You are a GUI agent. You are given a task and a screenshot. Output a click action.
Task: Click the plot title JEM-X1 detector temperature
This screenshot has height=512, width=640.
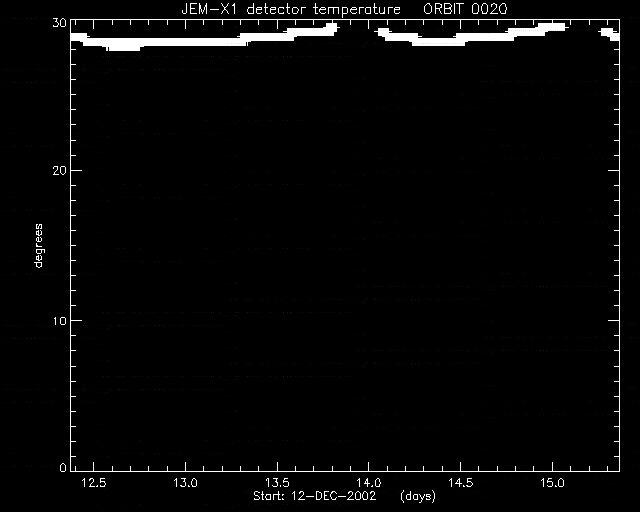coord(291,9)
